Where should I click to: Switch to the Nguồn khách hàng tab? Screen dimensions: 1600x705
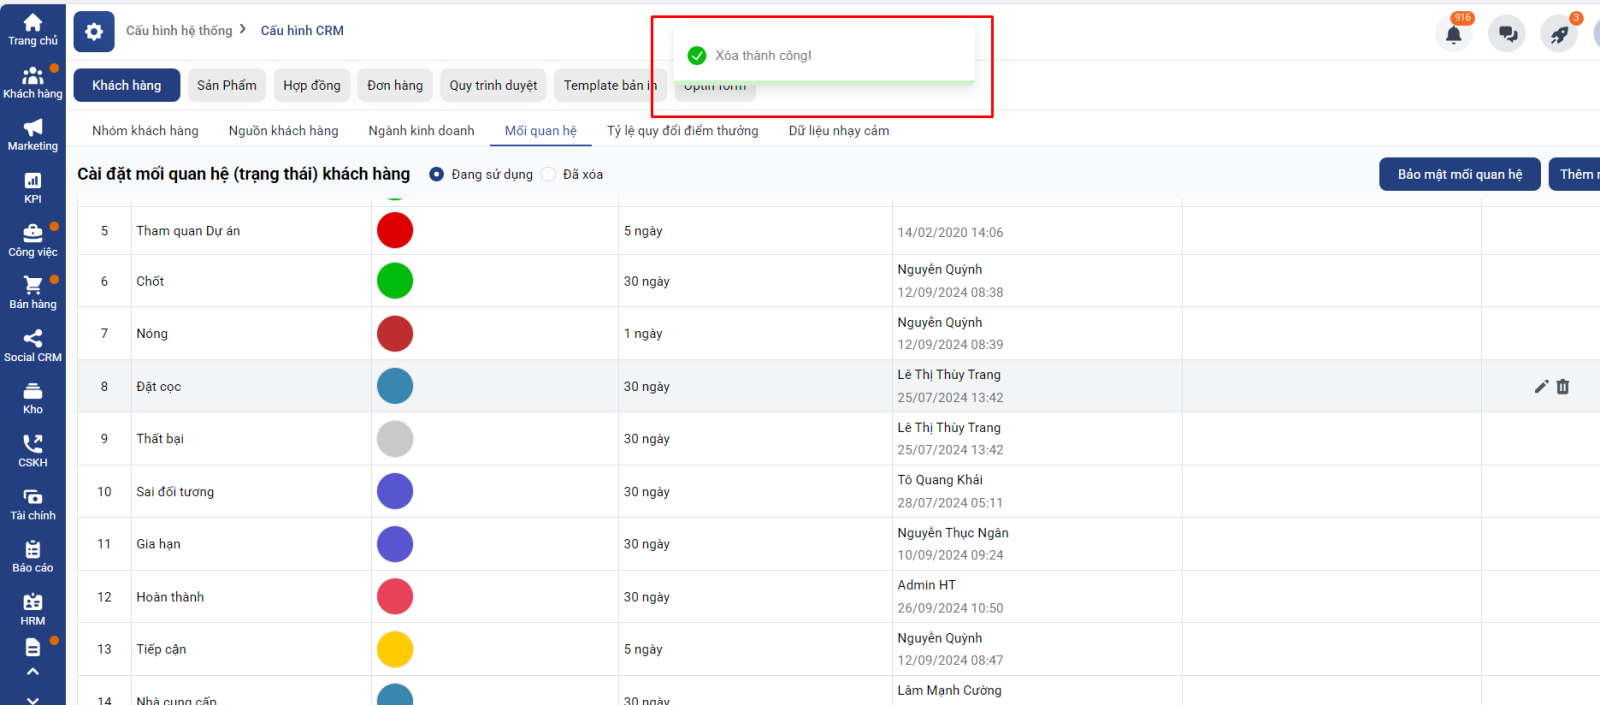point(283,131)
